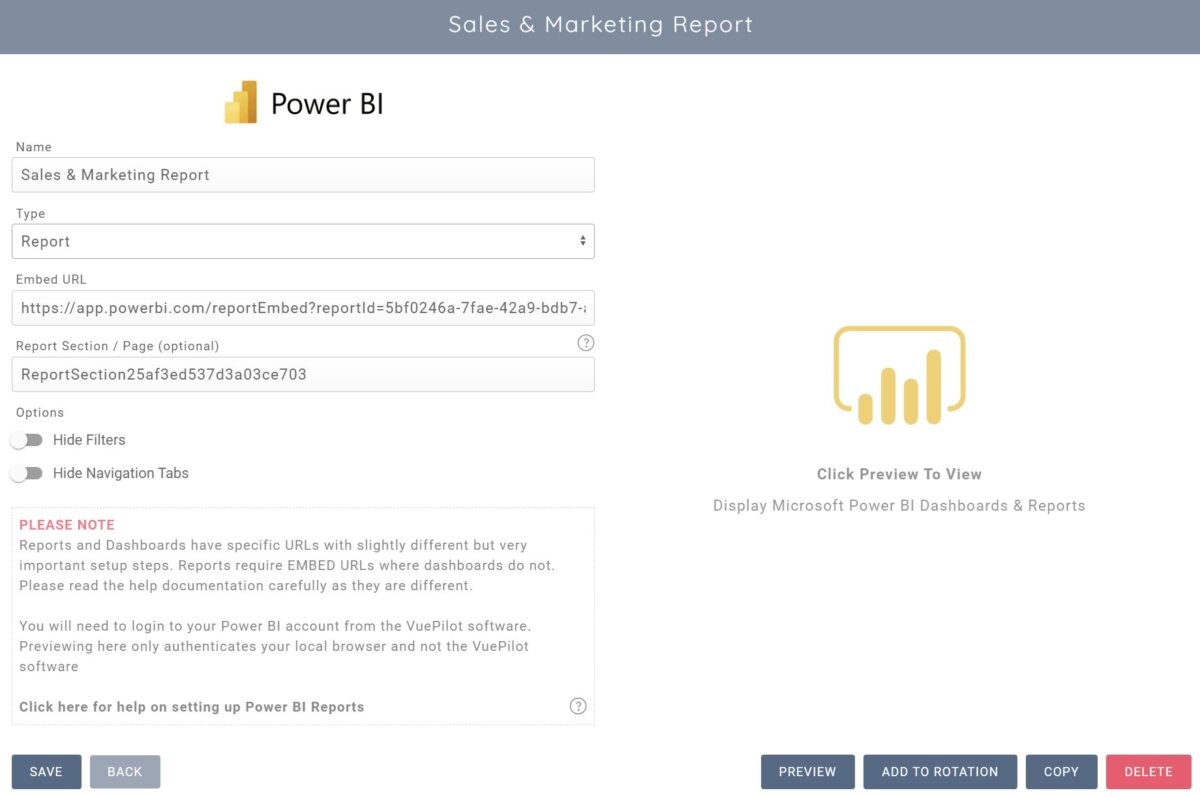Screen dimensions: 1200x797
Task: Click the Type dropdown stepper arrows
Action: click(x=583, y=241)
